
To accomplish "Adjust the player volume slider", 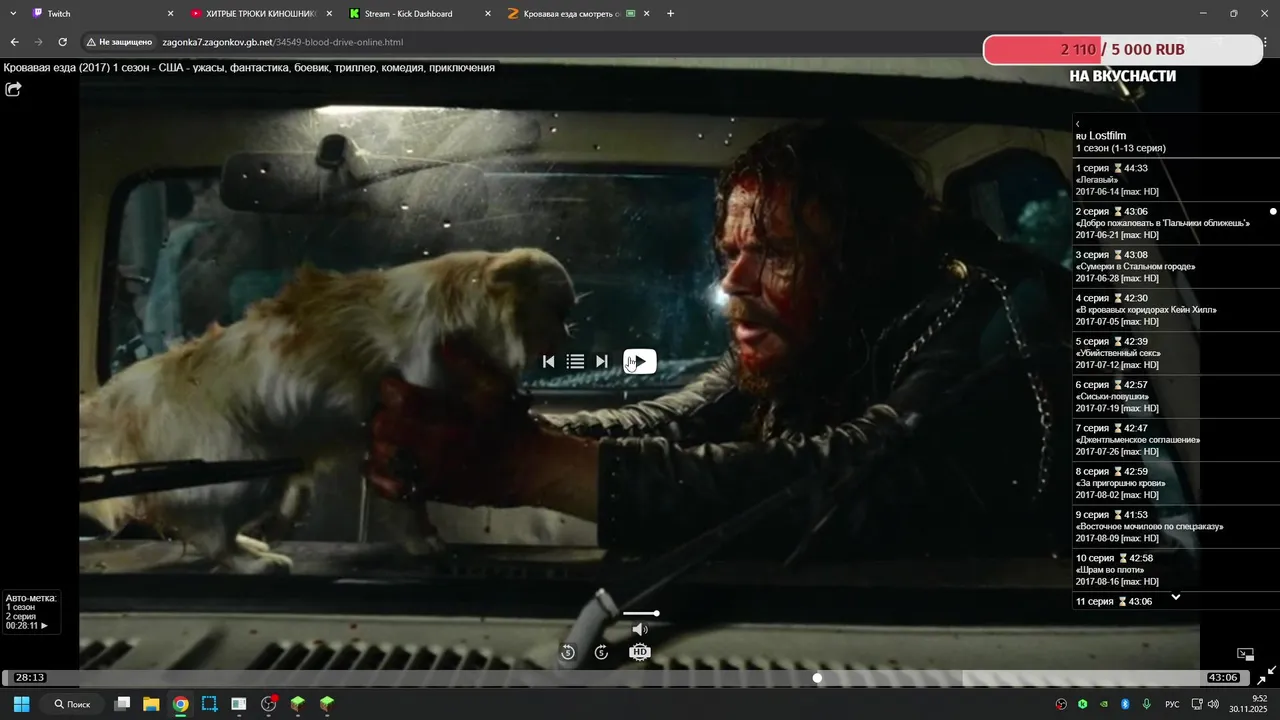I will click(640, 613).
